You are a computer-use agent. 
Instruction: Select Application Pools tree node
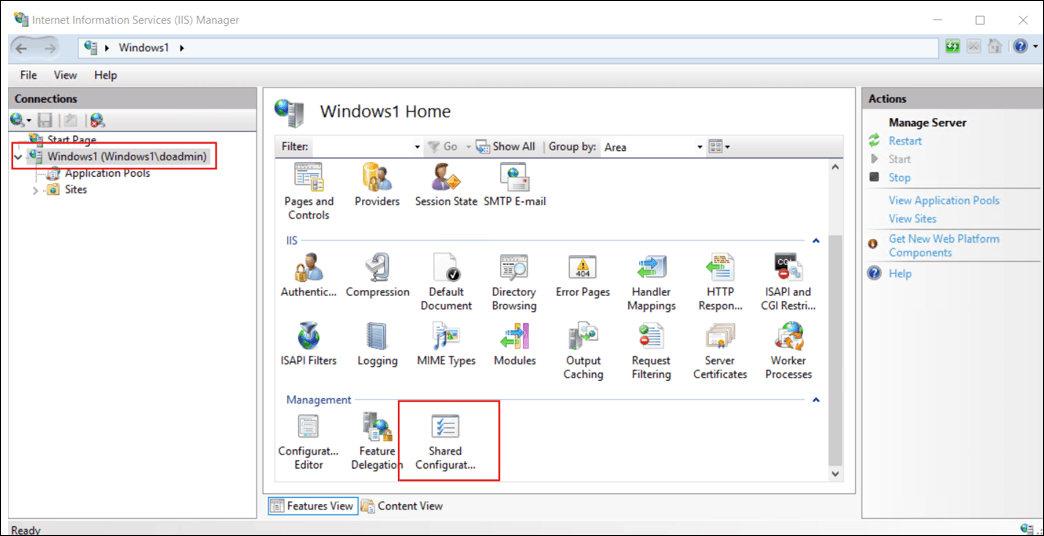(107, 173)
